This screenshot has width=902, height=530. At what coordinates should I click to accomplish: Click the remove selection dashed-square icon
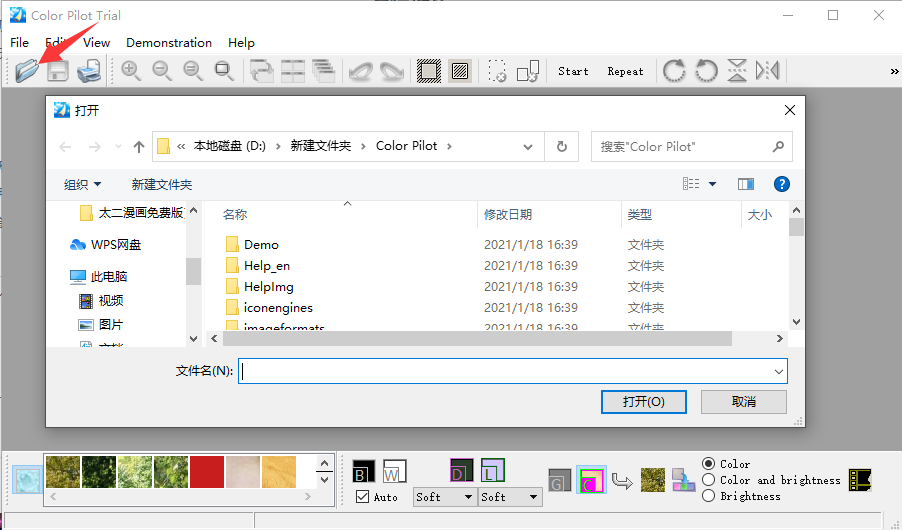[x=497, y=71]
